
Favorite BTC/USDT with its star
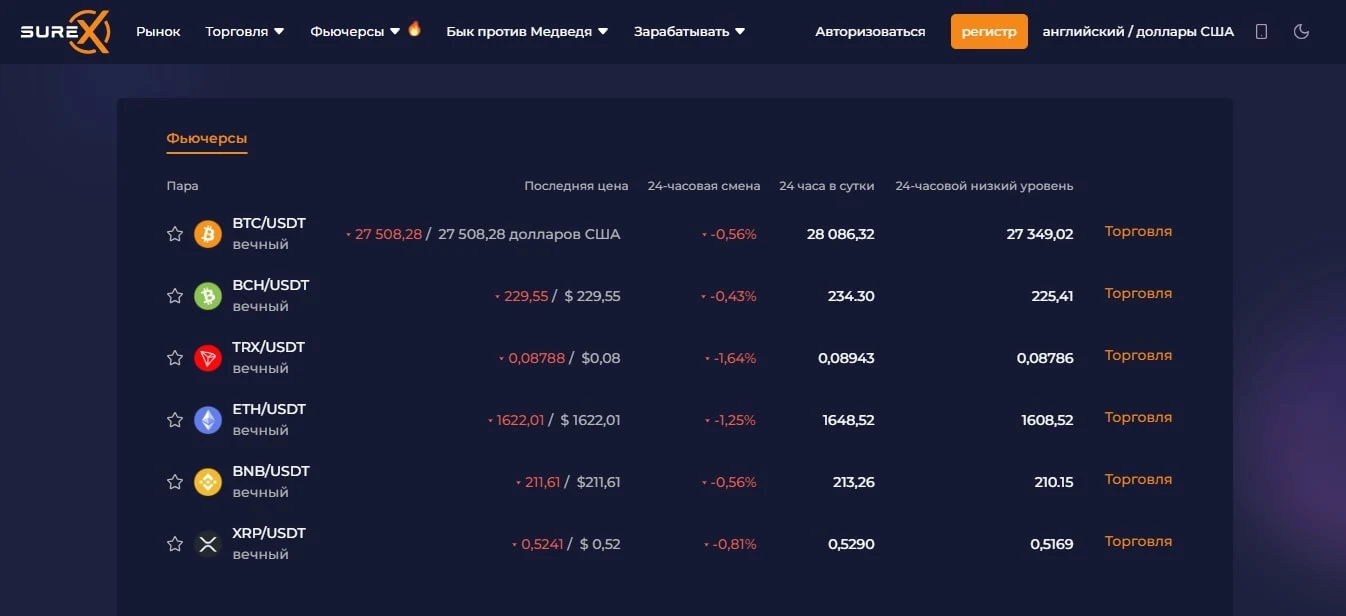pos(175,234)
